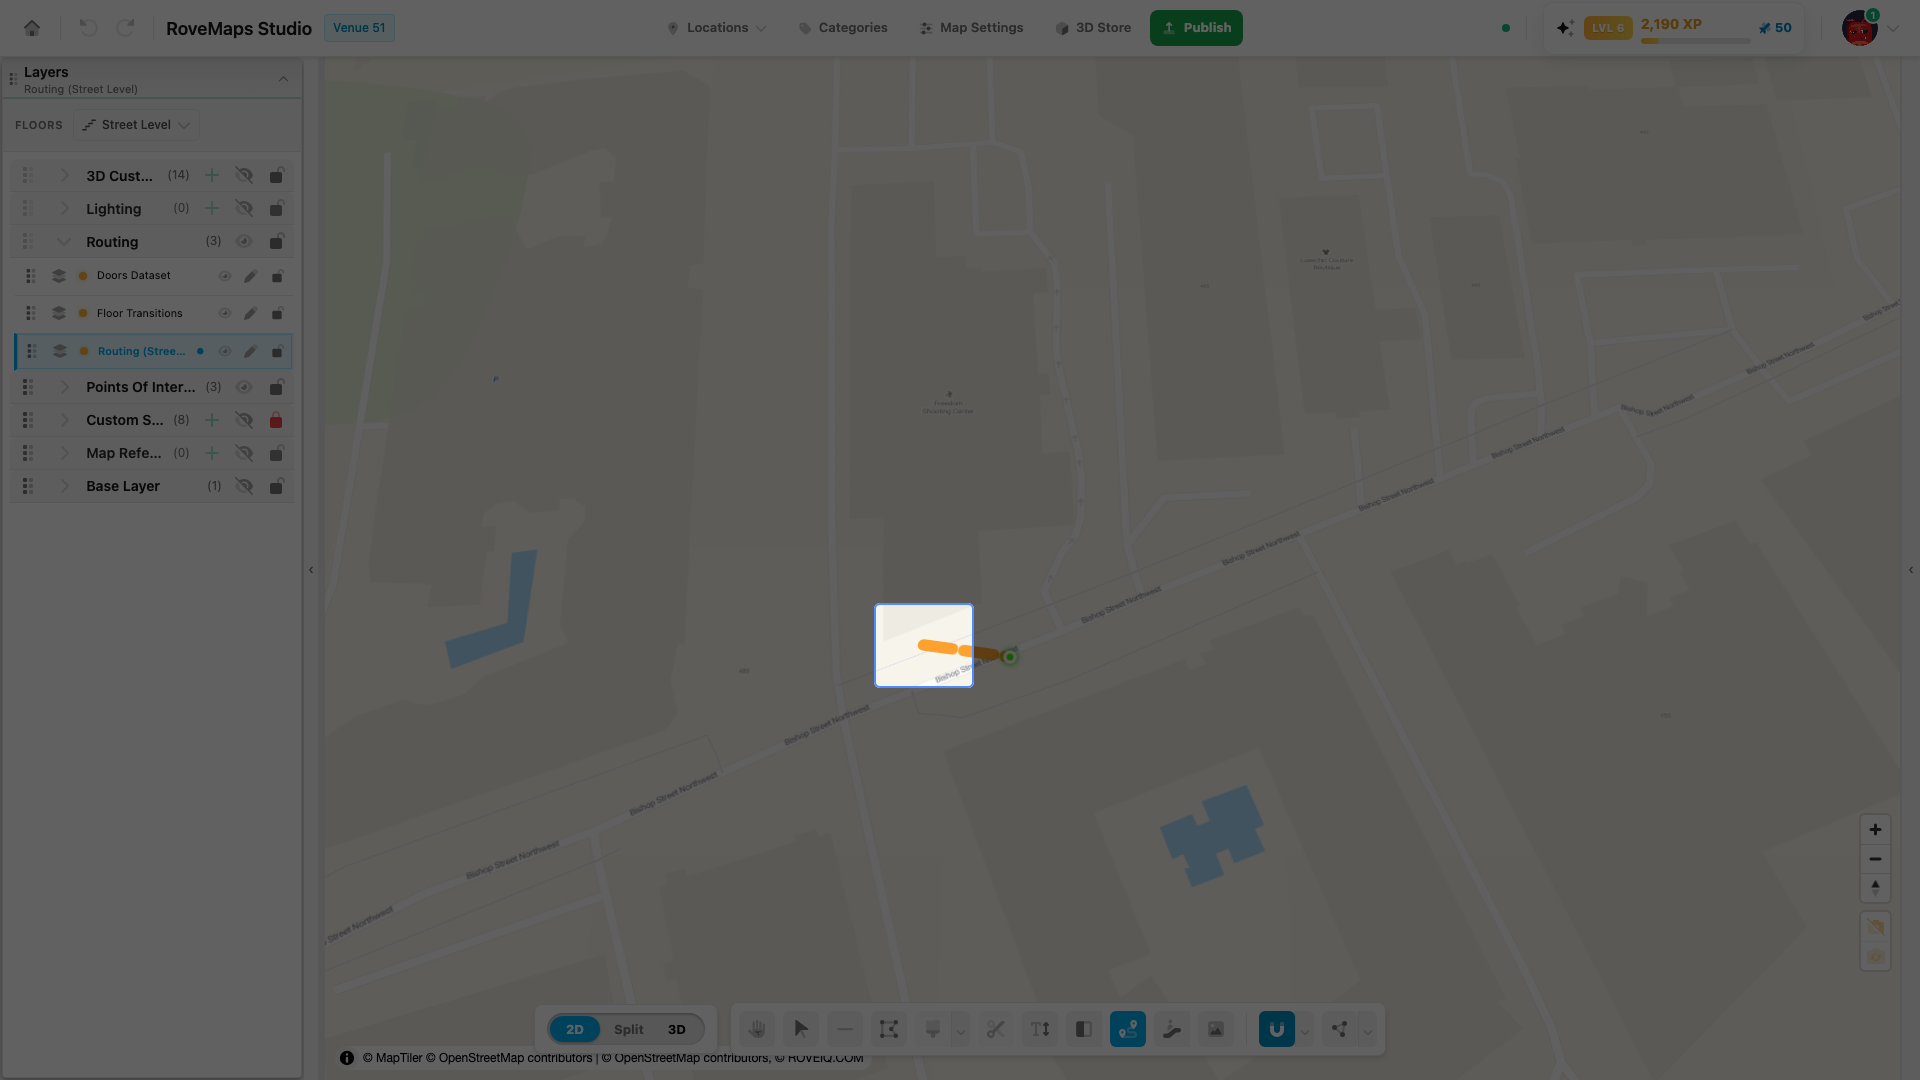
Task: Select the line draw tool
Action: (845, 1029)
